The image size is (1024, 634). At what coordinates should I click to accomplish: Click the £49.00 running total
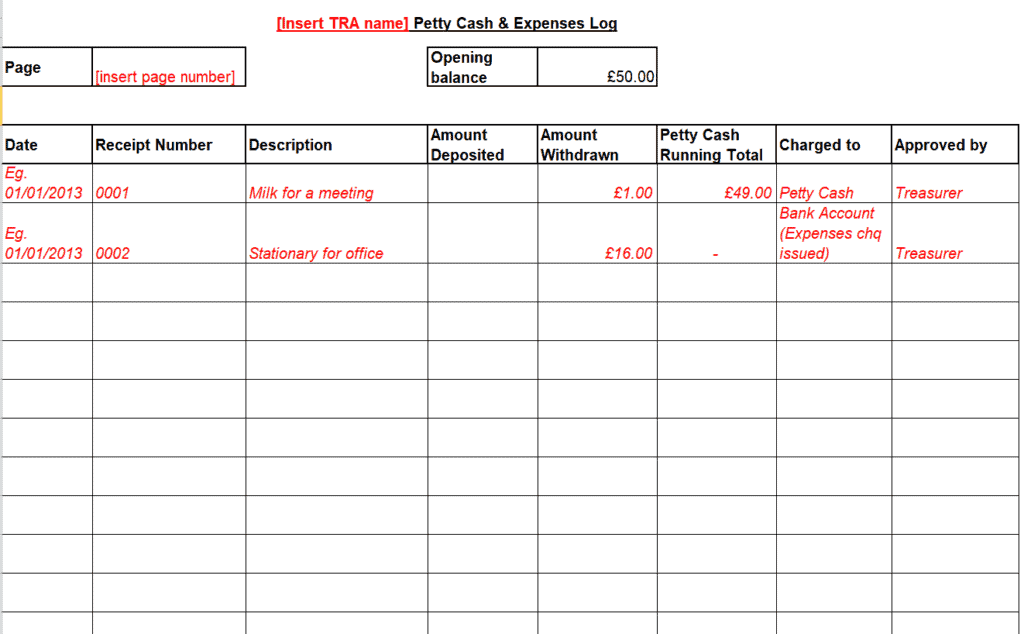[x=716, y=183]
